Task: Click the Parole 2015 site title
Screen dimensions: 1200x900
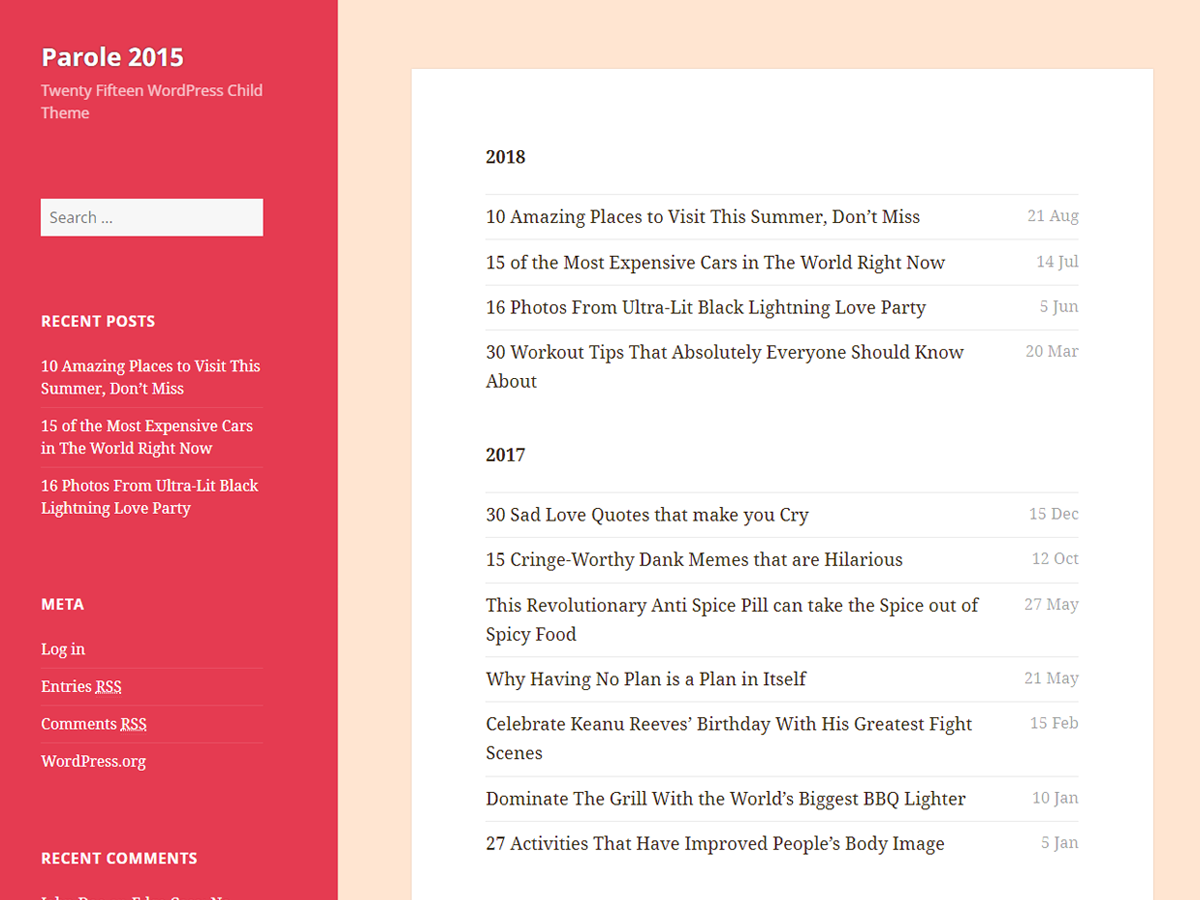Action: pos(112,57)
